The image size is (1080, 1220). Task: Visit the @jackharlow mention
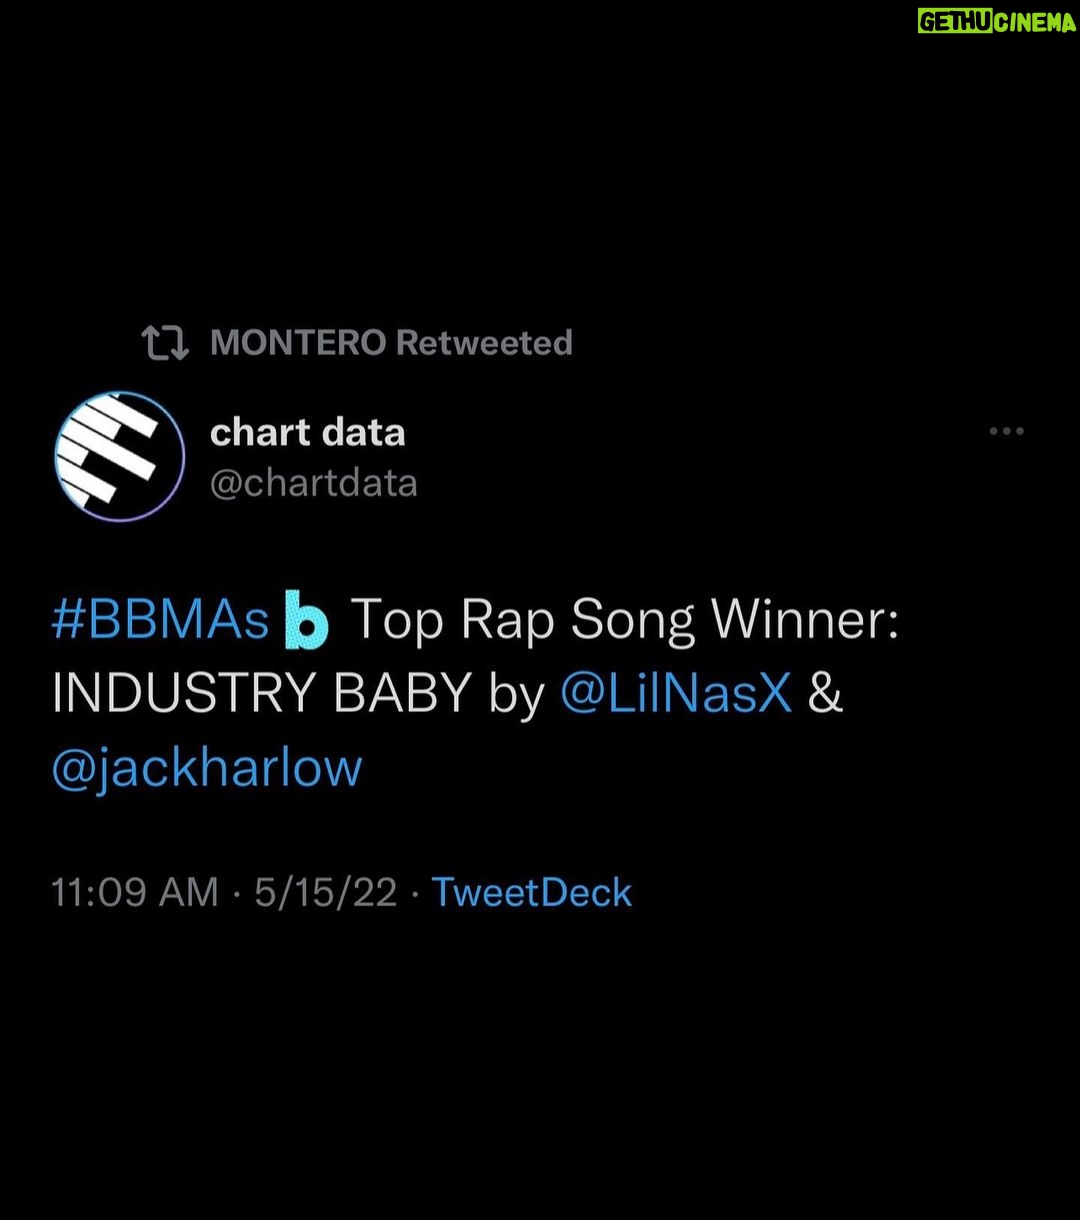point(207,768)
